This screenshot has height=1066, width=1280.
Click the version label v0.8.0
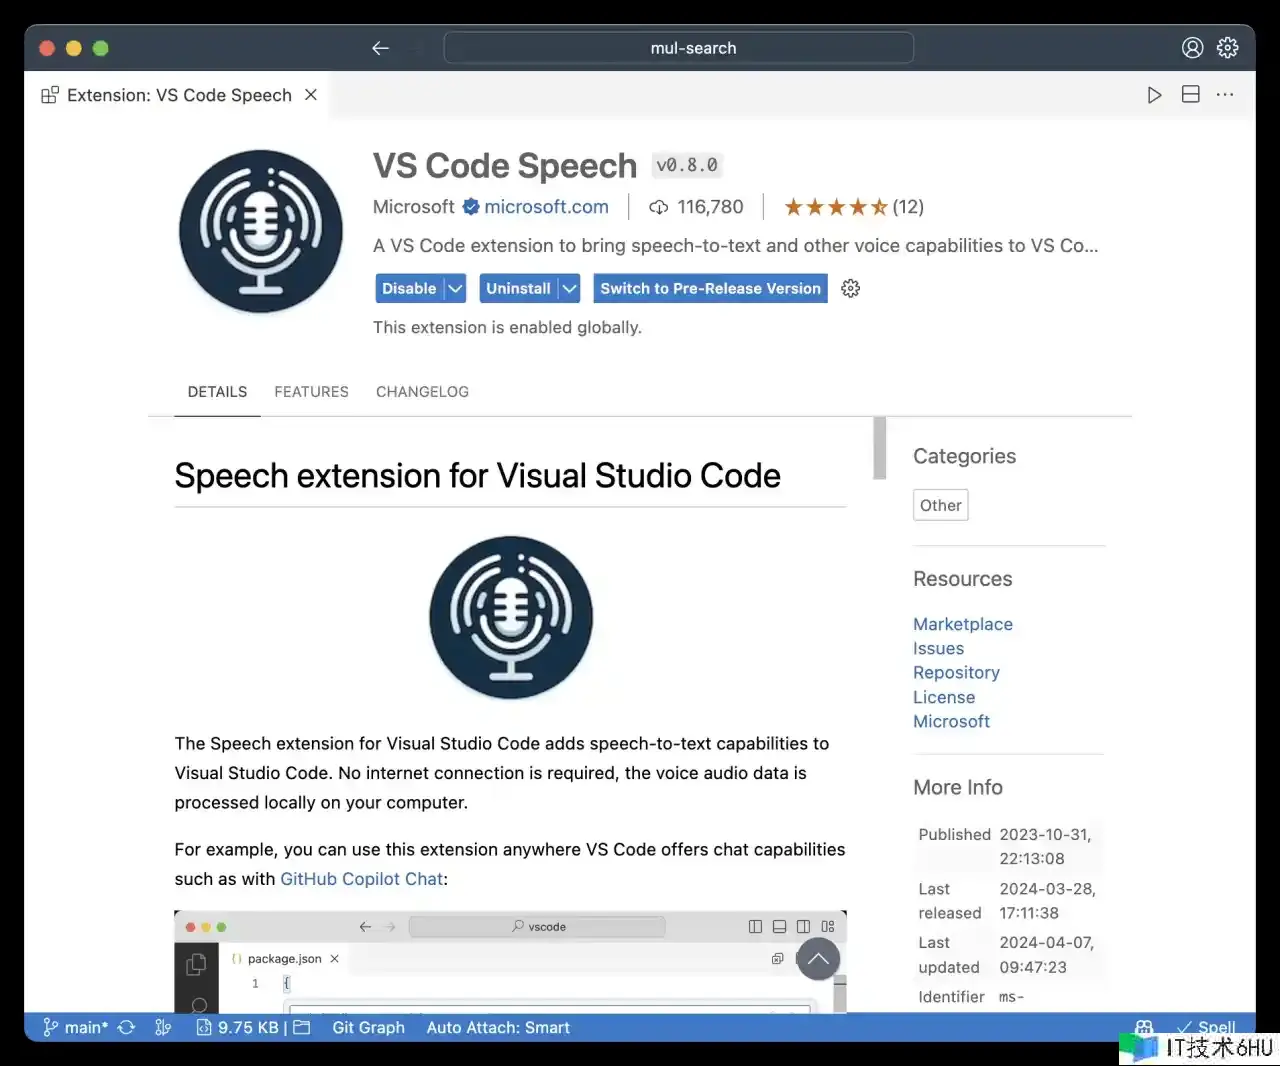pos(687,165)
